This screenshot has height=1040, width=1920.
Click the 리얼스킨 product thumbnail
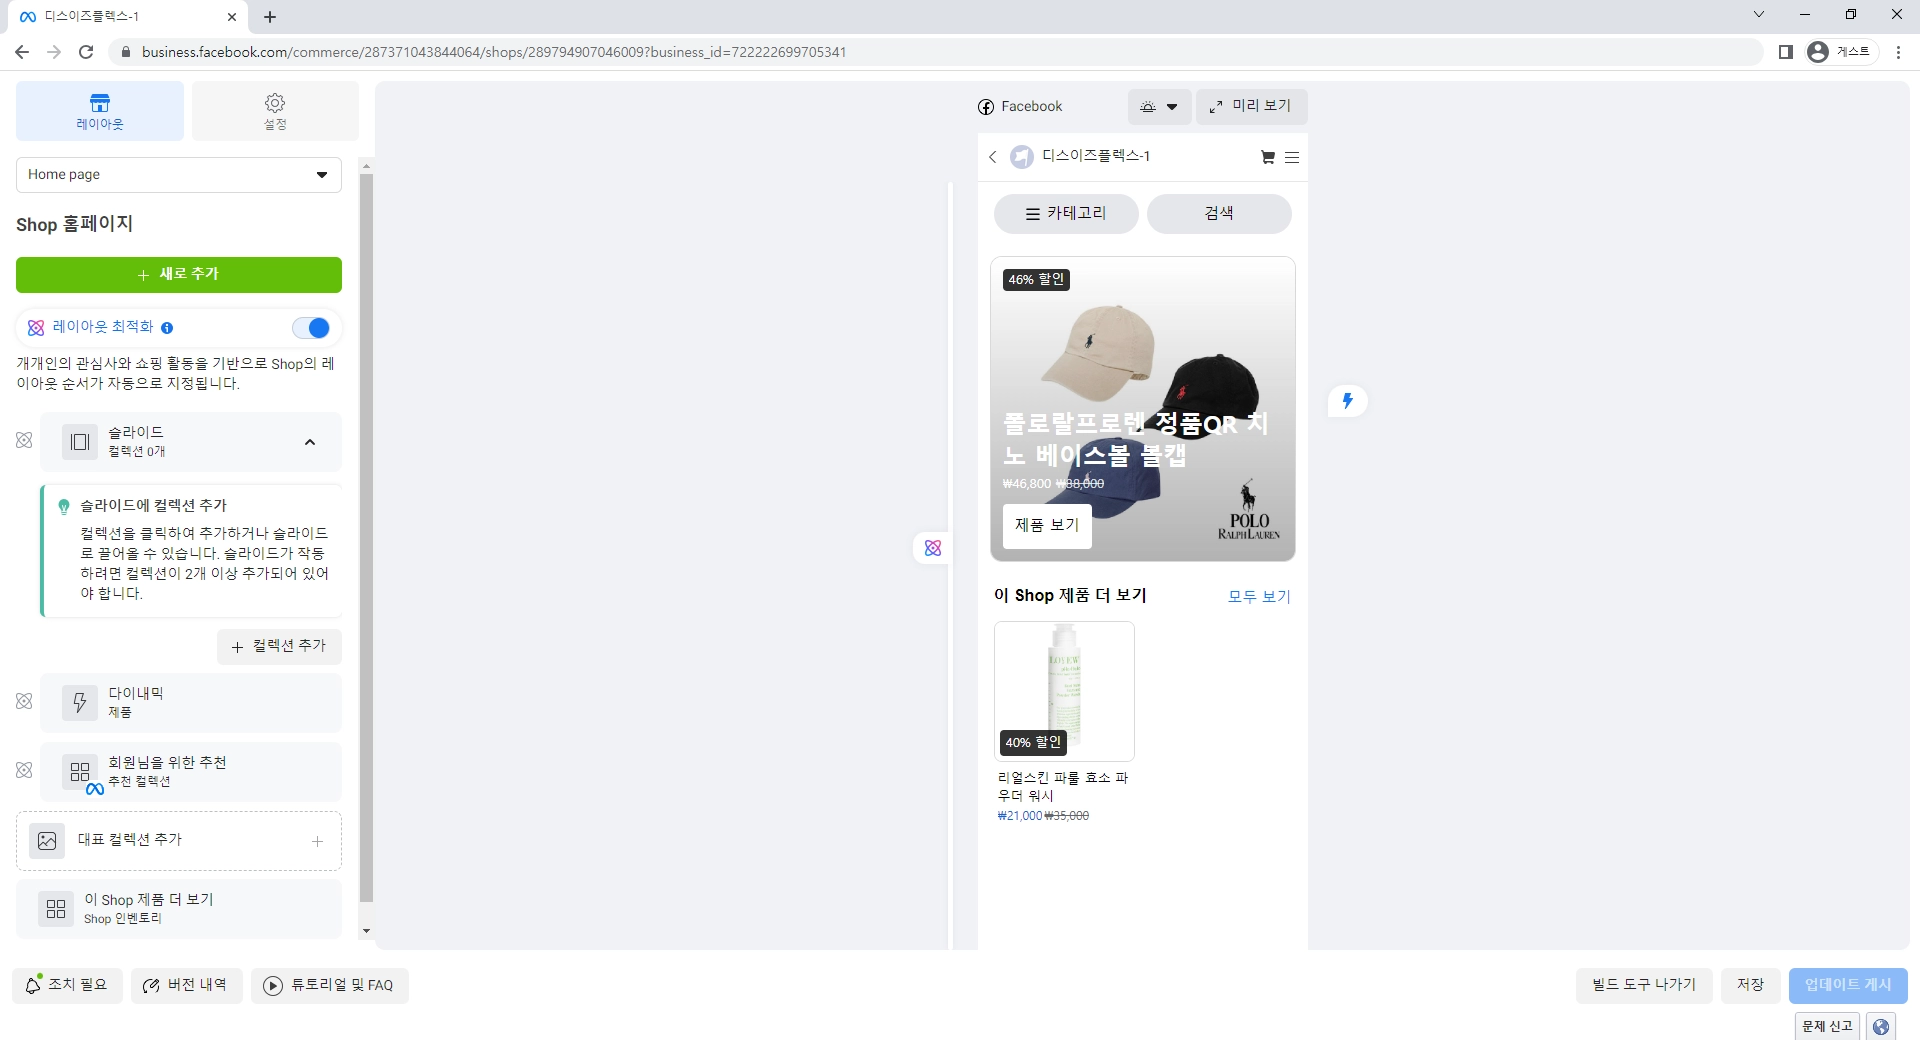pyautogui.click(x=1064, y=691)
